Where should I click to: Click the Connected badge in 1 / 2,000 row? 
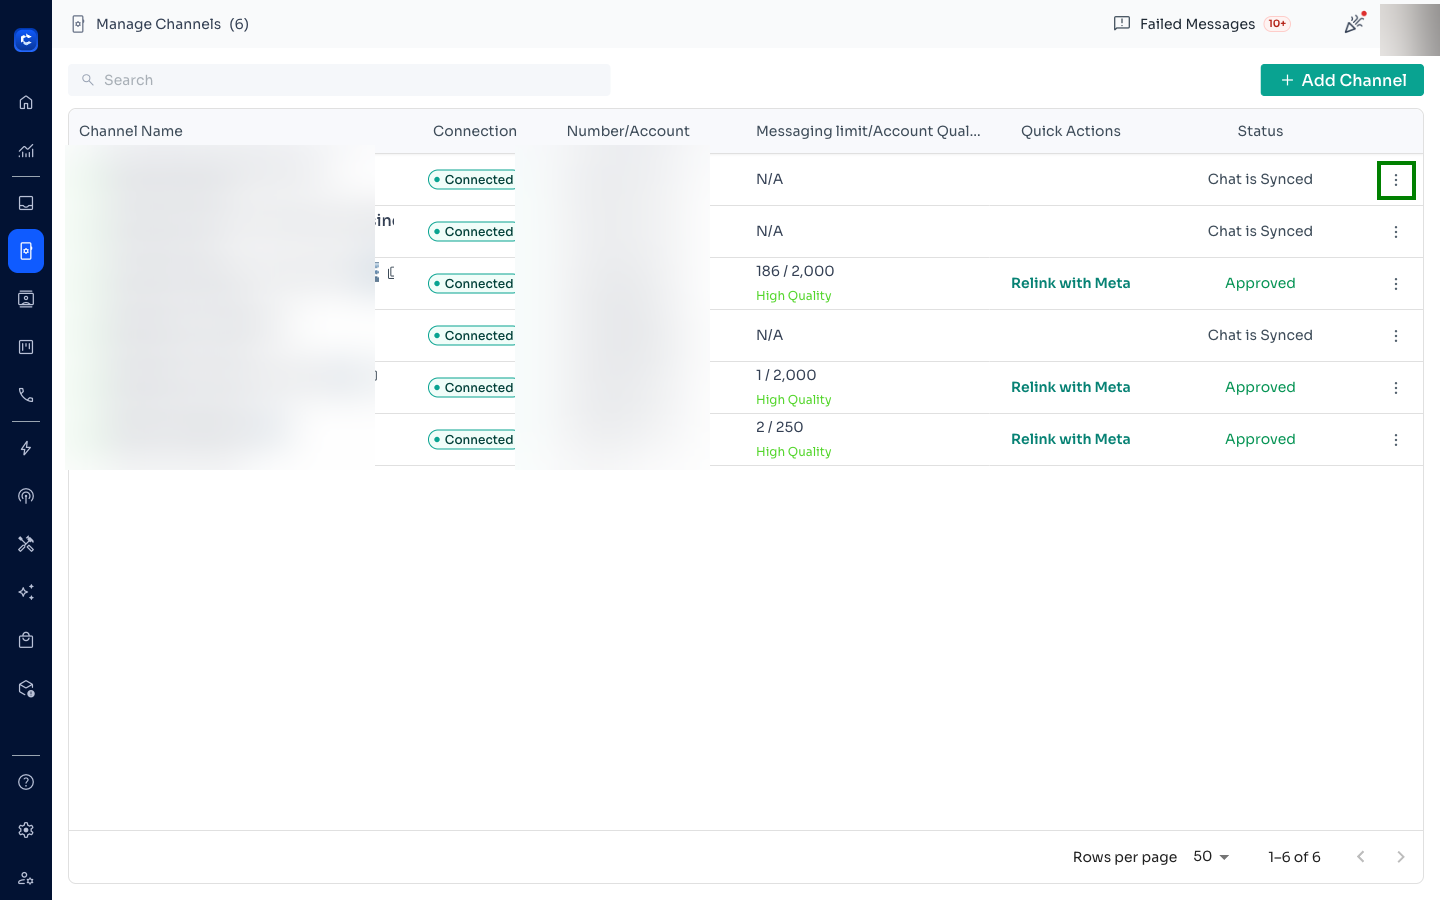tap(472, 388)
